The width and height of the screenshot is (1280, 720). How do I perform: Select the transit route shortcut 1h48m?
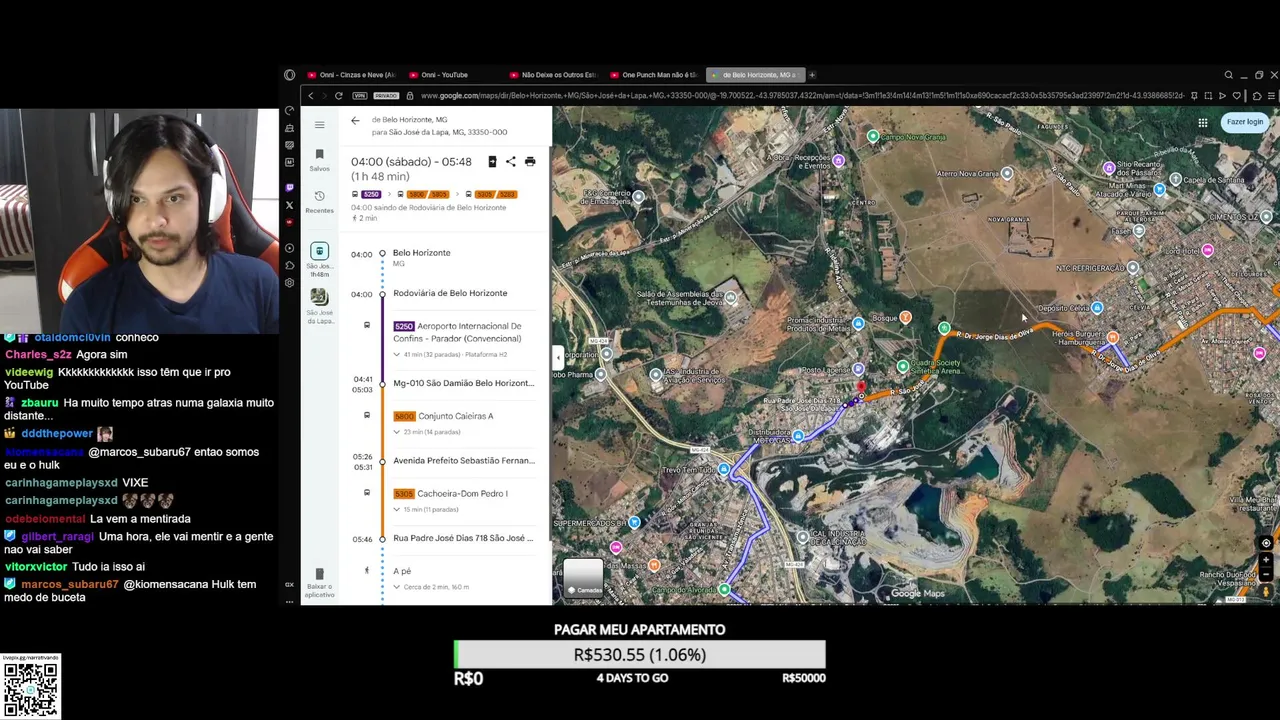319,260
